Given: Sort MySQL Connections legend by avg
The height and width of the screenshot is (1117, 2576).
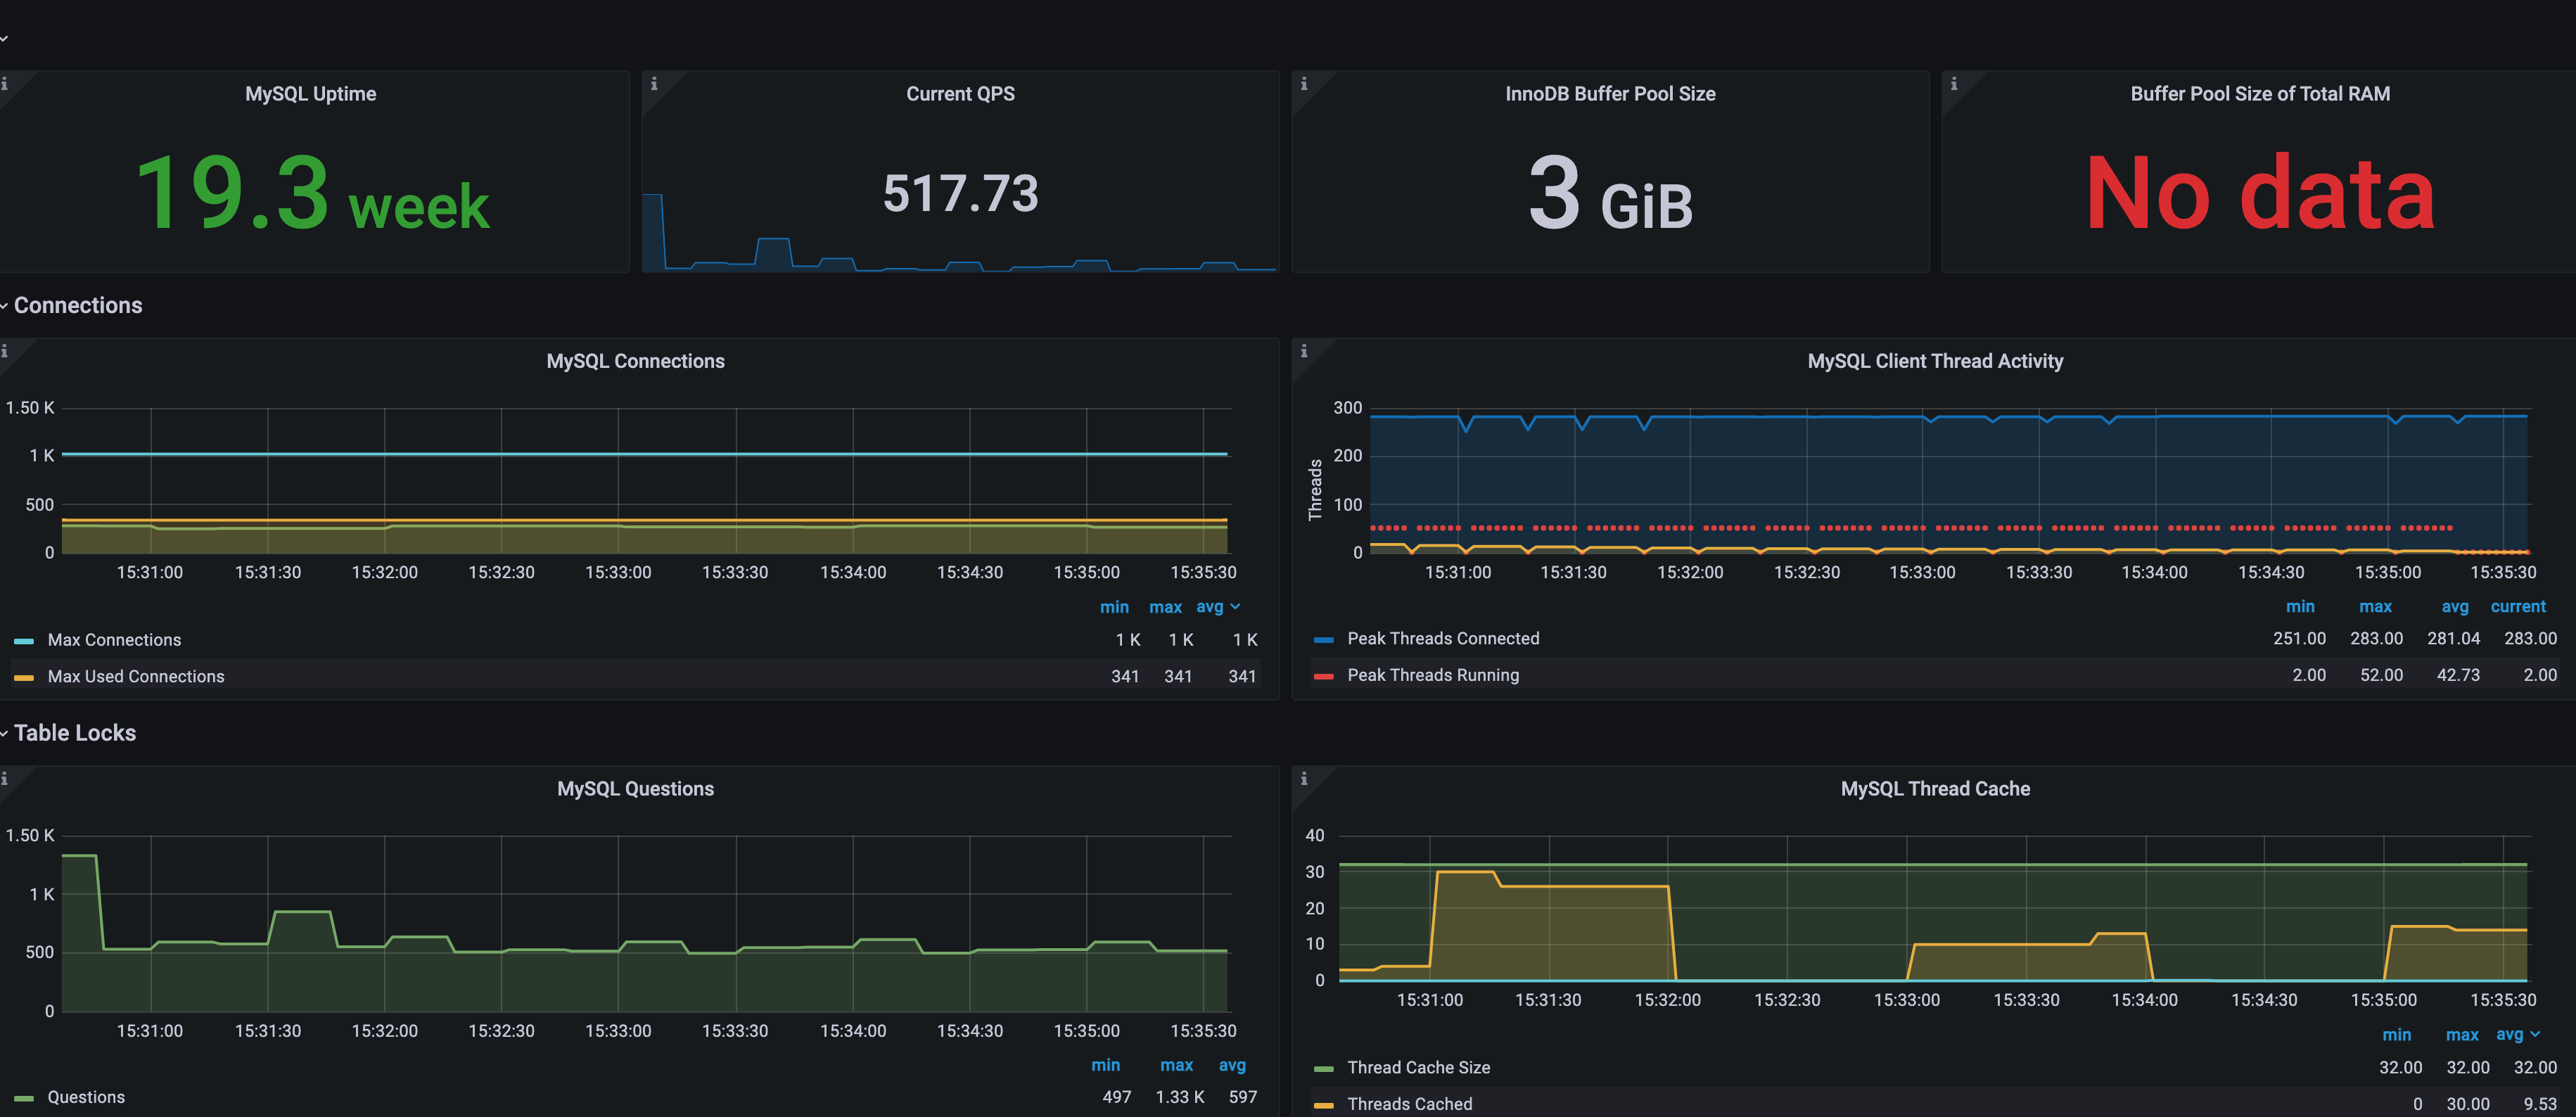Looking at the screenshot, I should pos(1210,607).
